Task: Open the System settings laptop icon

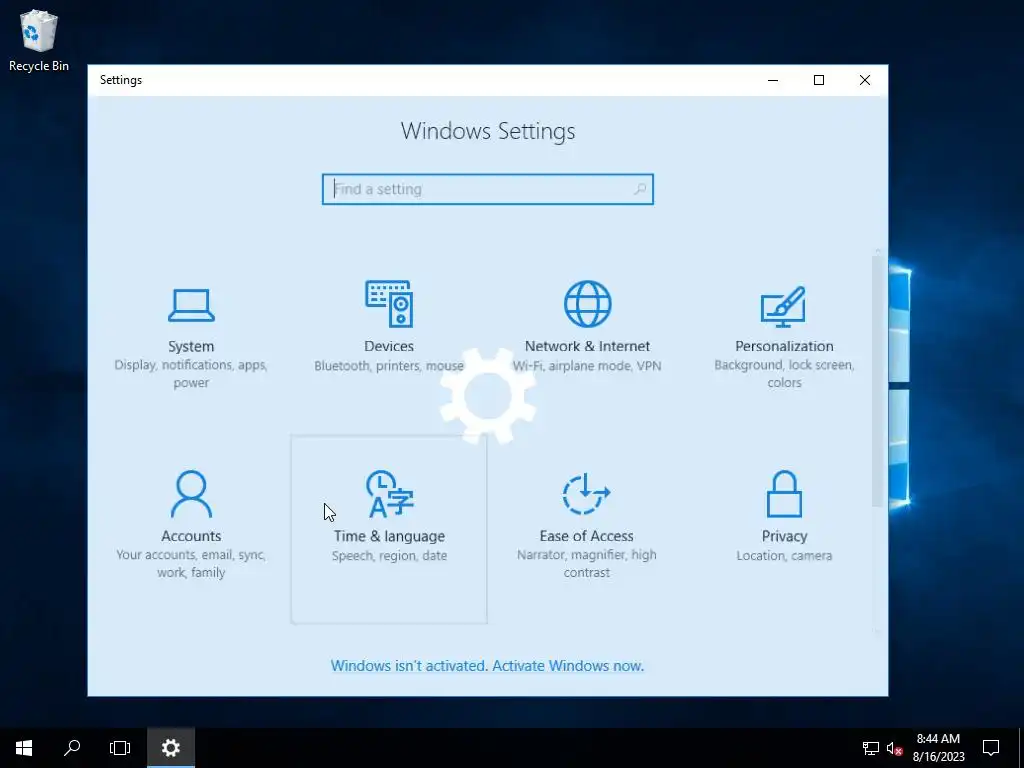Action: pyautogui.click(x=191, y=306)
